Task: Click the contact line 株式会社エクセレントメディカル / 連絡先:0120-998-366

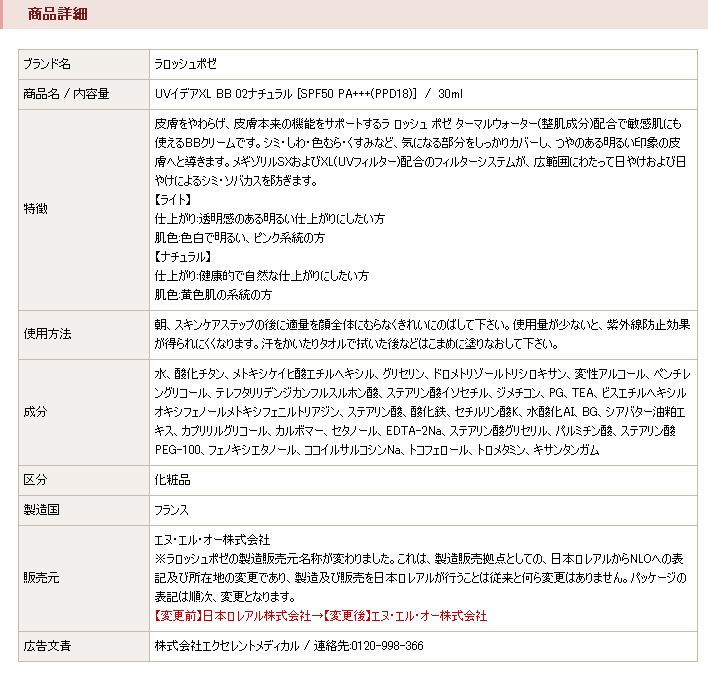Action: pyautogui.click(x=289, y=646)
